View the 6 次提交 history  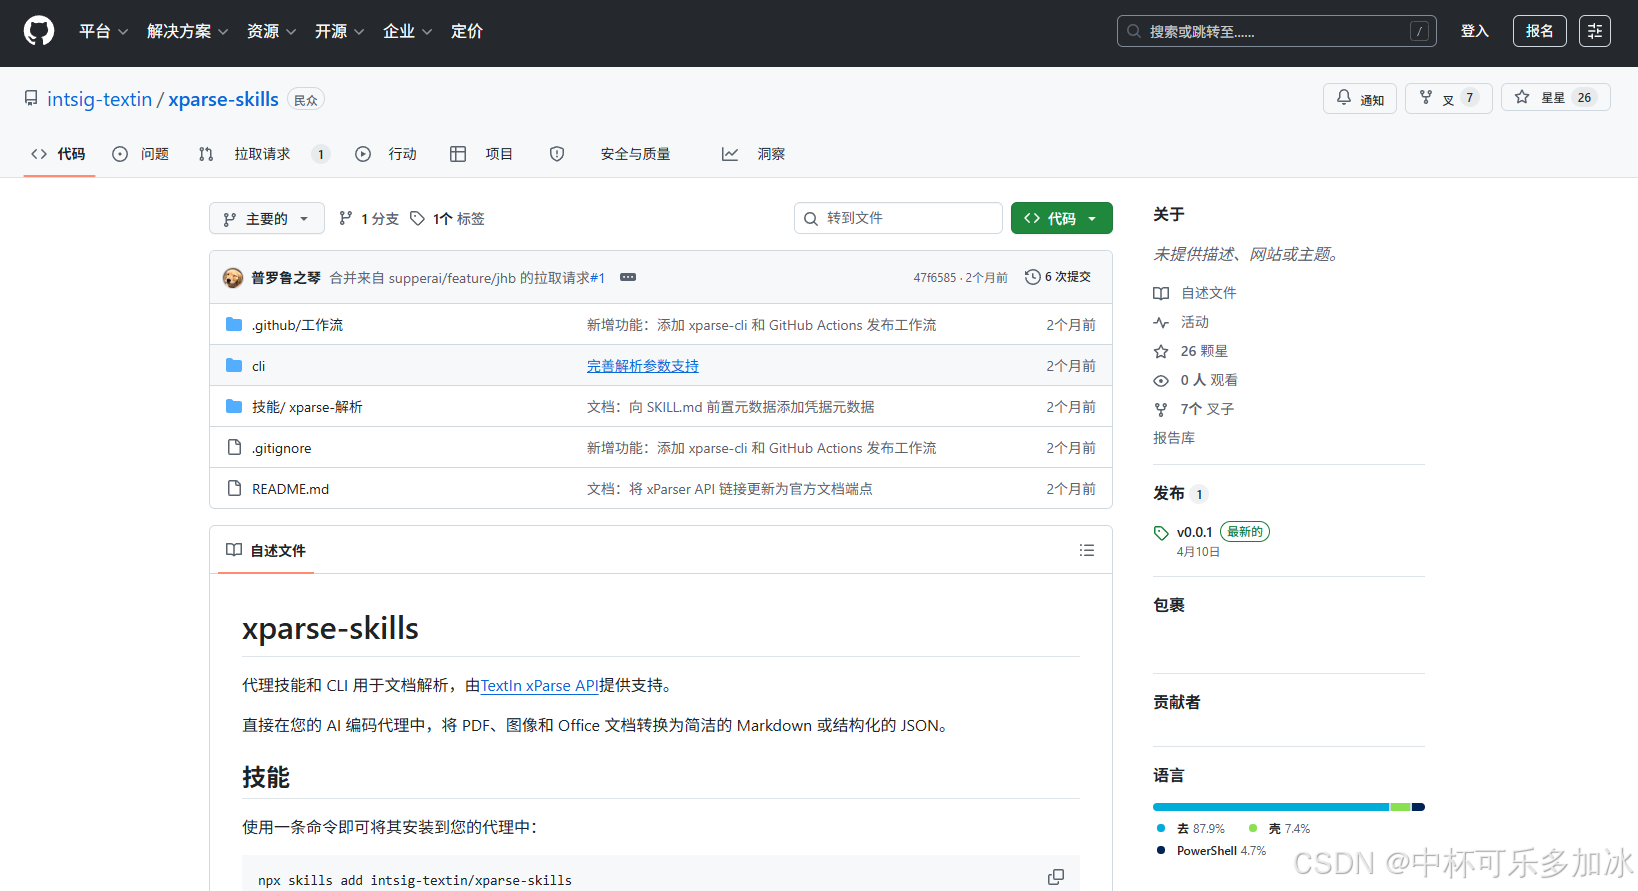1058,277
